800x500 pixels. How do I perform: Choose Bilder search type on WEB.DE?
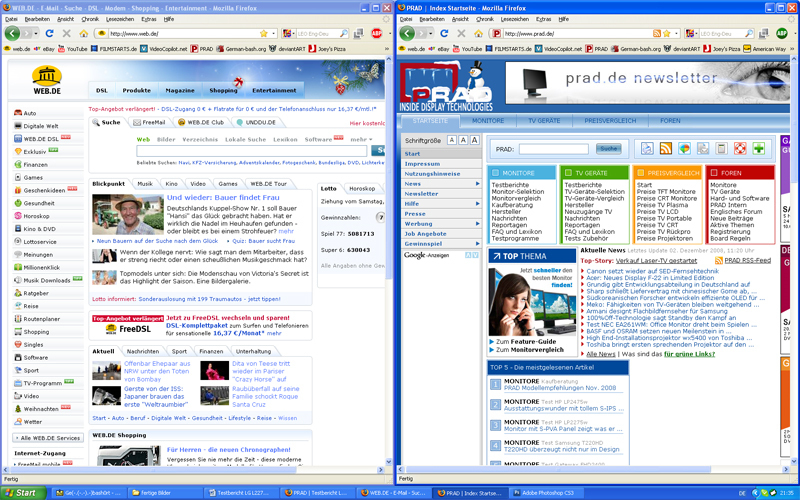166,139
